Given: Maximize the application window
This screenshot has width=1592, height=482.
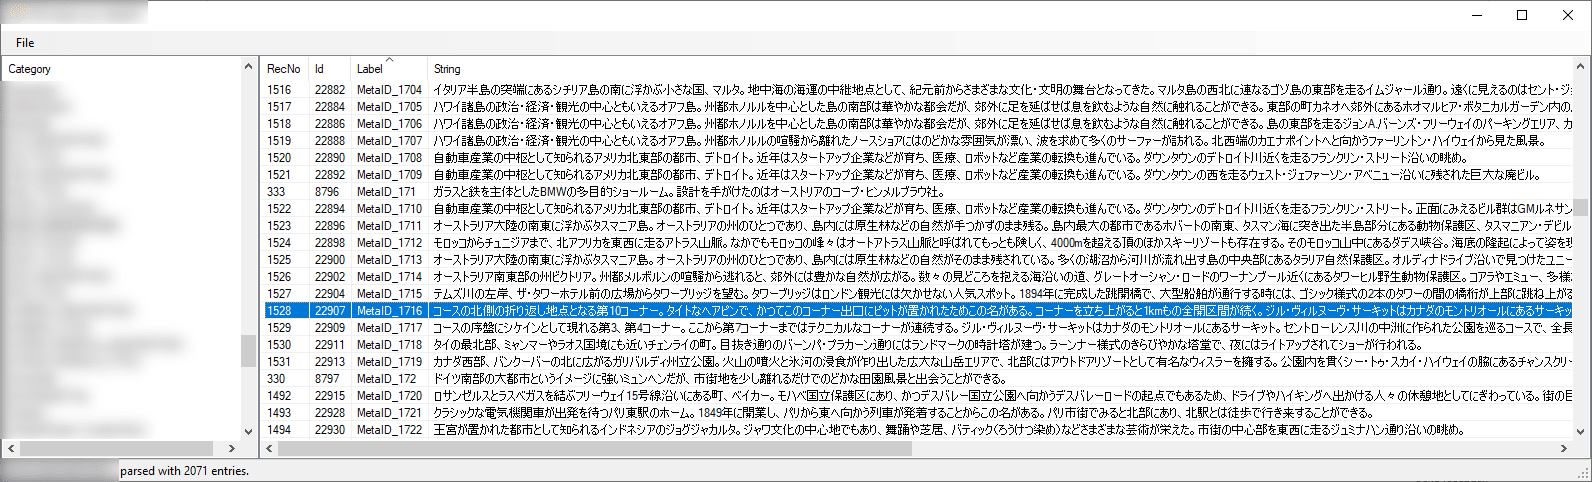Looking at the screenshot, I should 1522,14.
